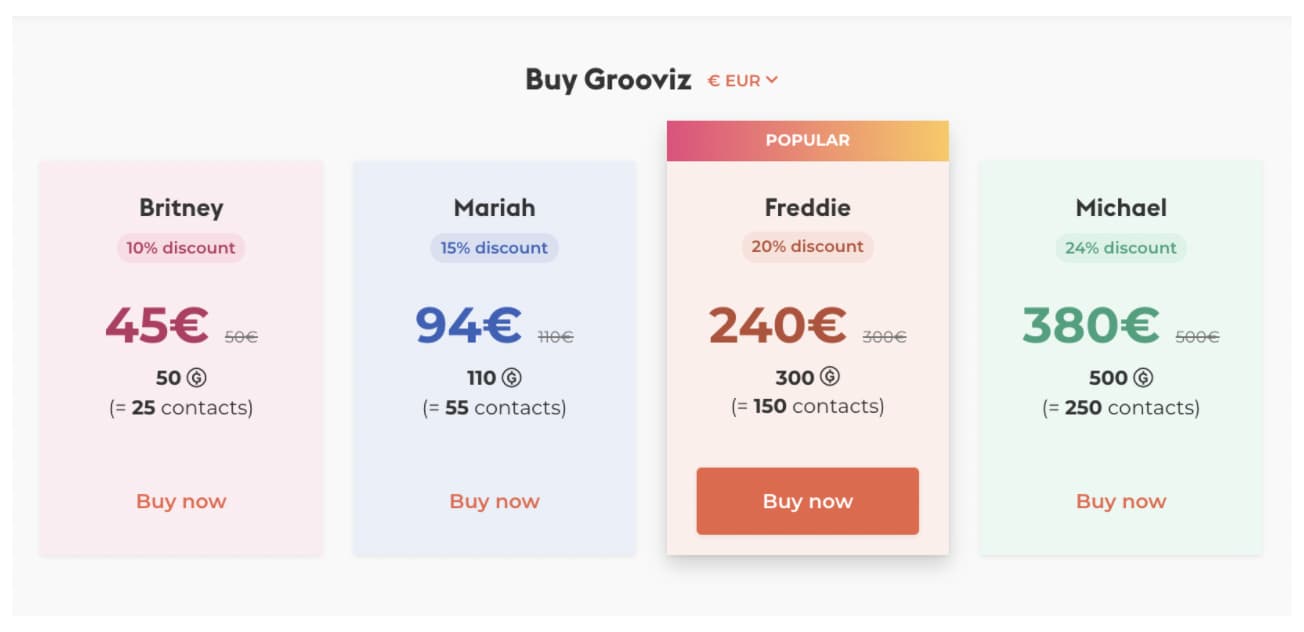Click the orange Buy now Freddie button
The image size is (1304, 632).
[x=807, y=501]
